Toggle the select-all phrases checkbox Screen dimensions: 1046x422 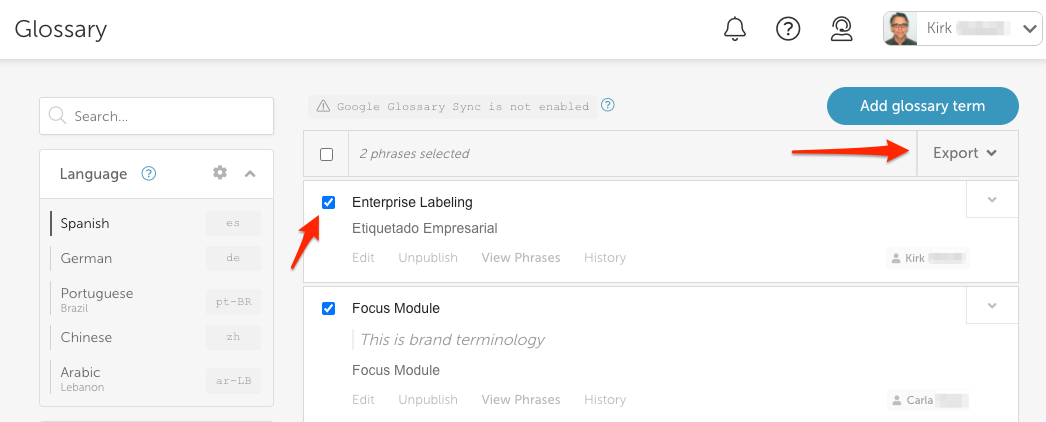click(x=327, y=154)
